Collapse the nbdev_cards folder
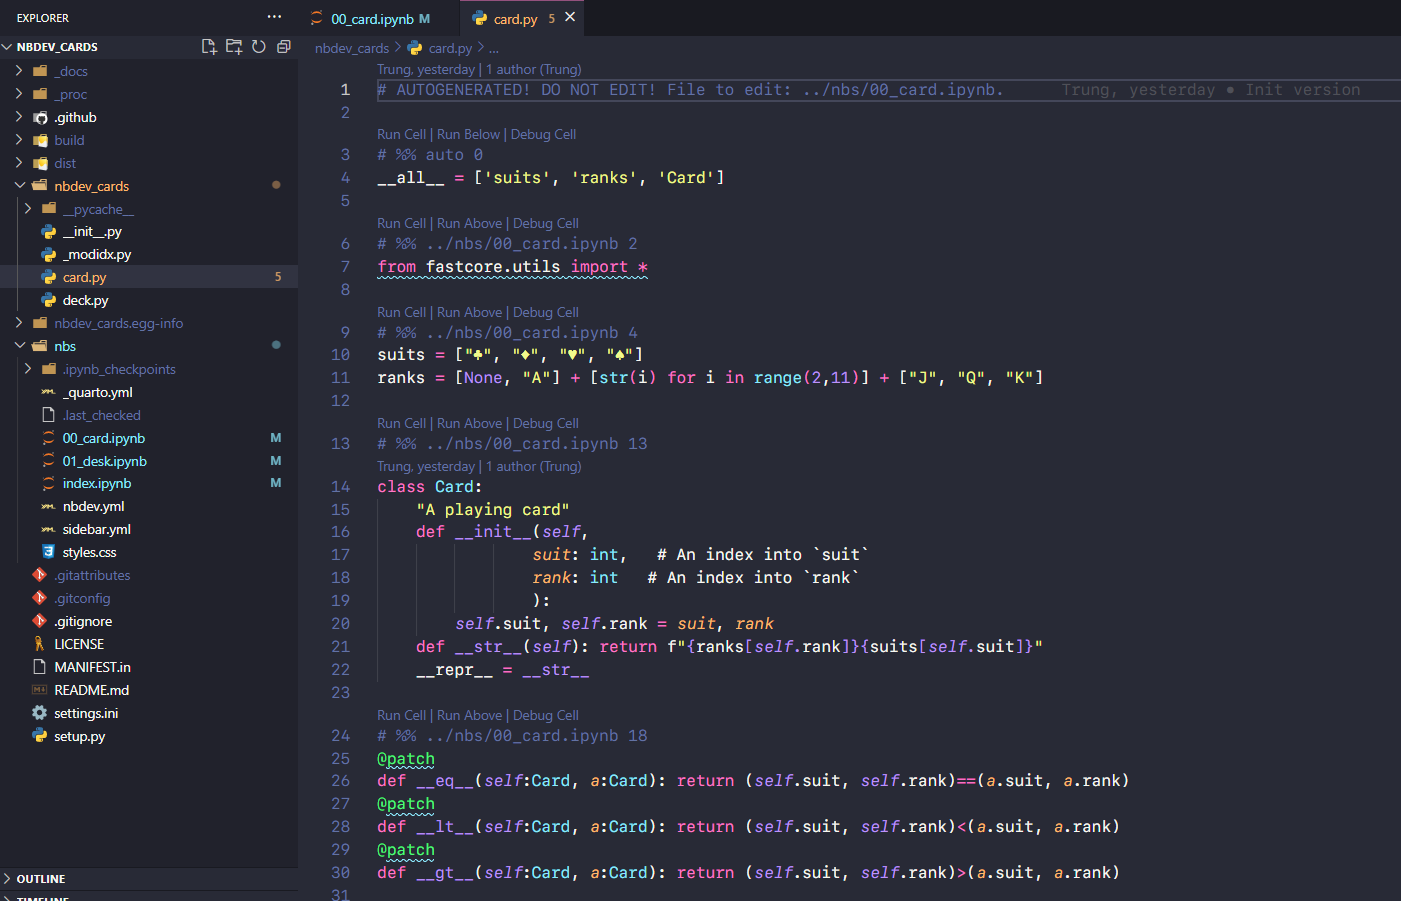The image size is (1401, 901). [x=19, y=186]
